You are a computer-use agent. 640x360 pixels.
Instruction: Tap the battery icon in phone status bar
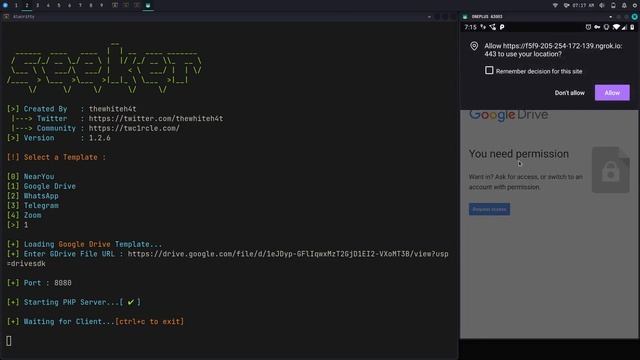coord(632,27)
